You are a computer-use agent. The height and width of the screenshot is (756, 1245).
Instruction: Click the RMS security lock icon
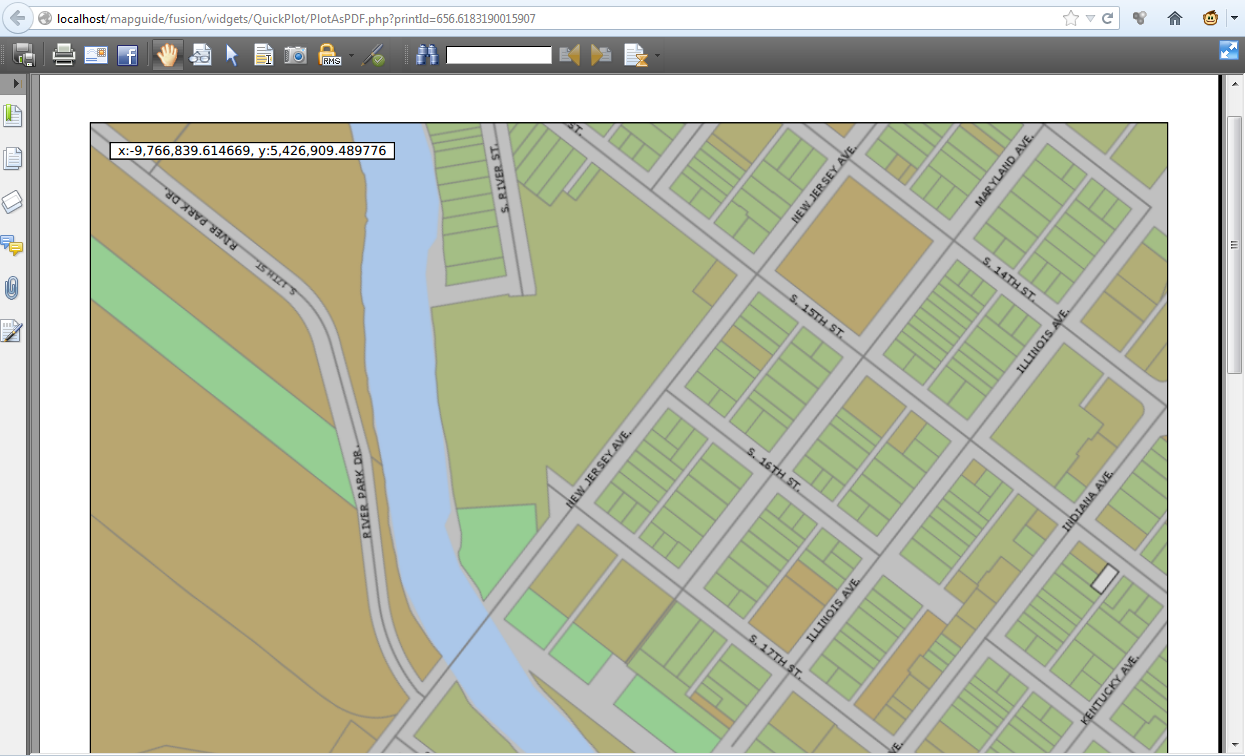point(327,55)
